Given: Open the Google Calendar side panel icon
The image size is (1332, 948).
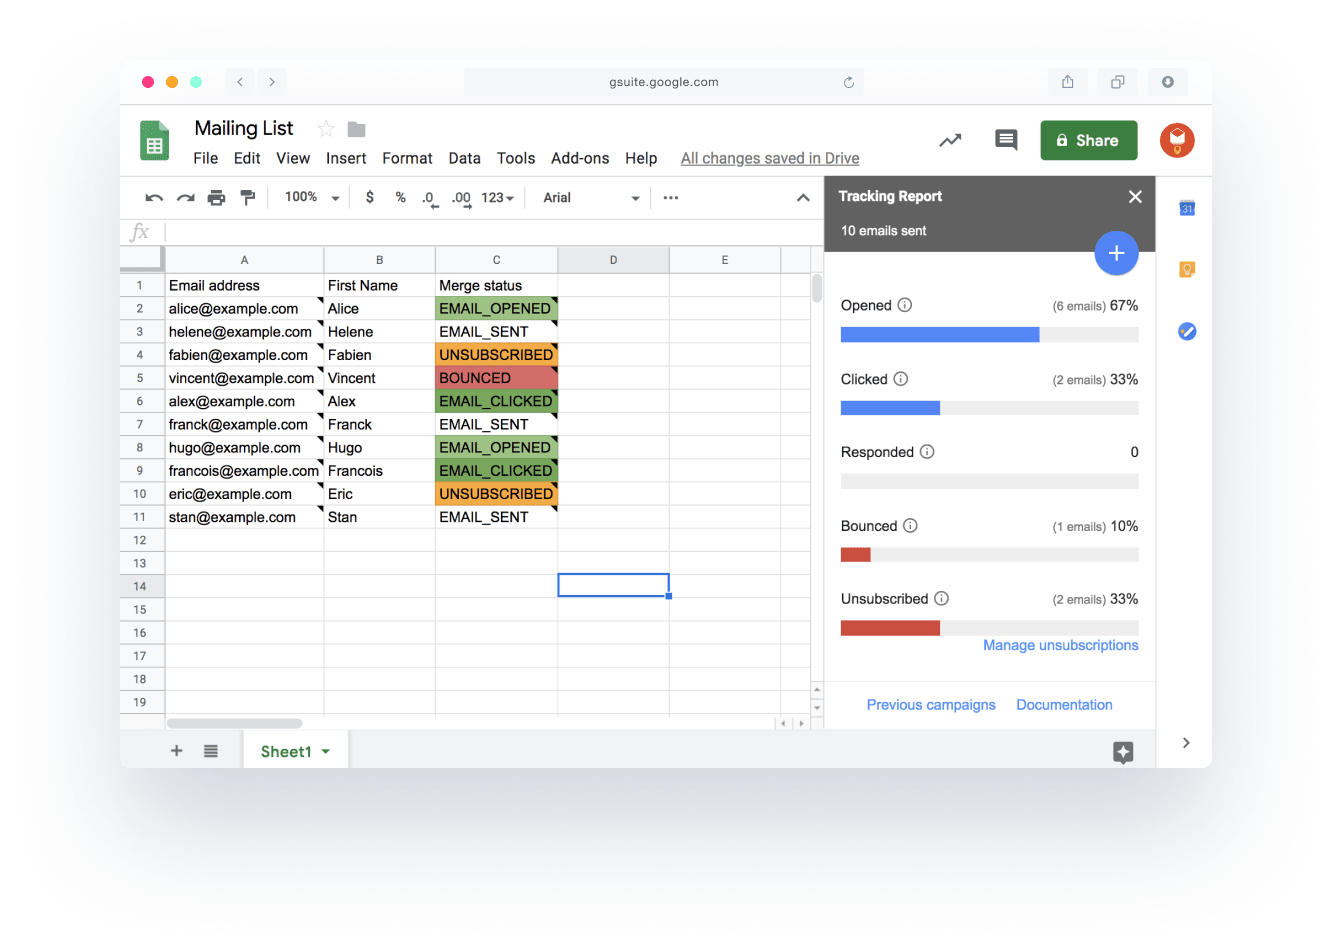Looking at the screenshot, I should 1187,208.
